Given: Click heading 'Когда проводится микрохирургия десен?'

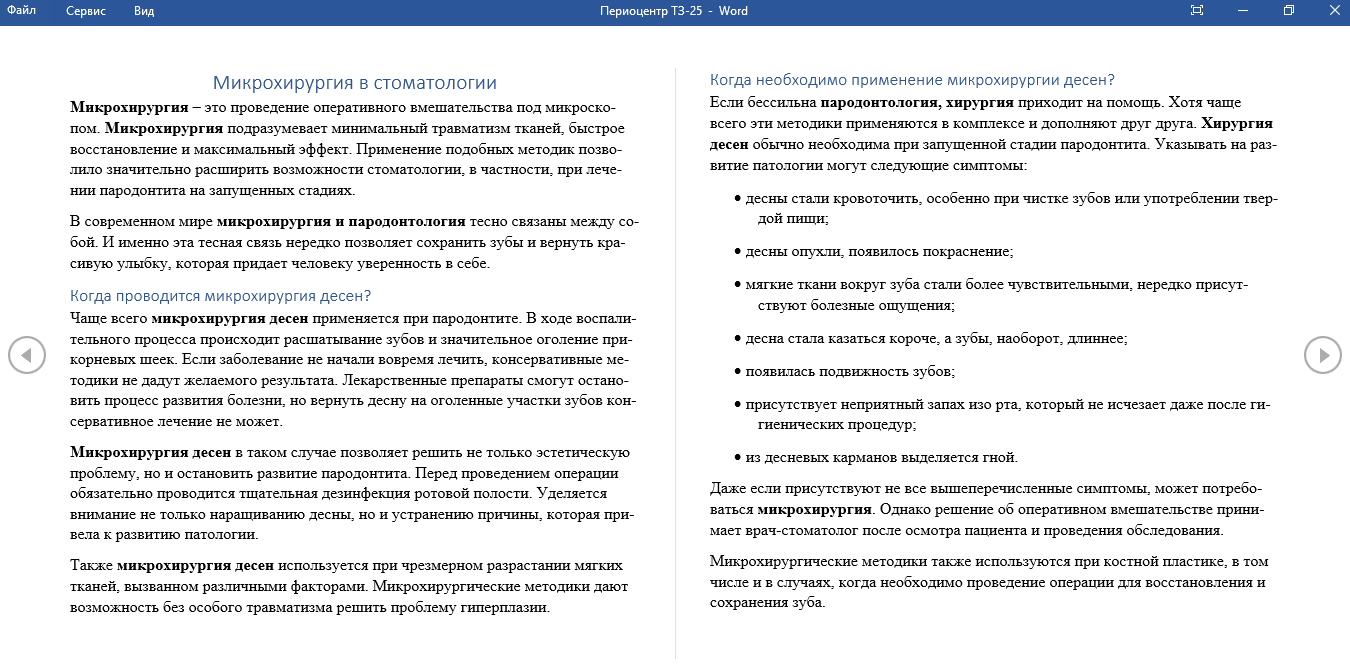Looking at the screenshot, I should point(221,296).
